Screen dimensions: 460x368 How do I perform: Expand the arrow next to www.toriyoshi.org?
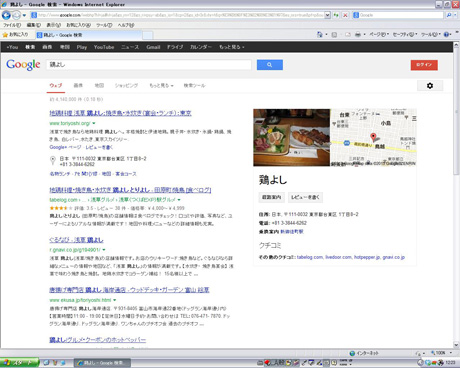94,123
